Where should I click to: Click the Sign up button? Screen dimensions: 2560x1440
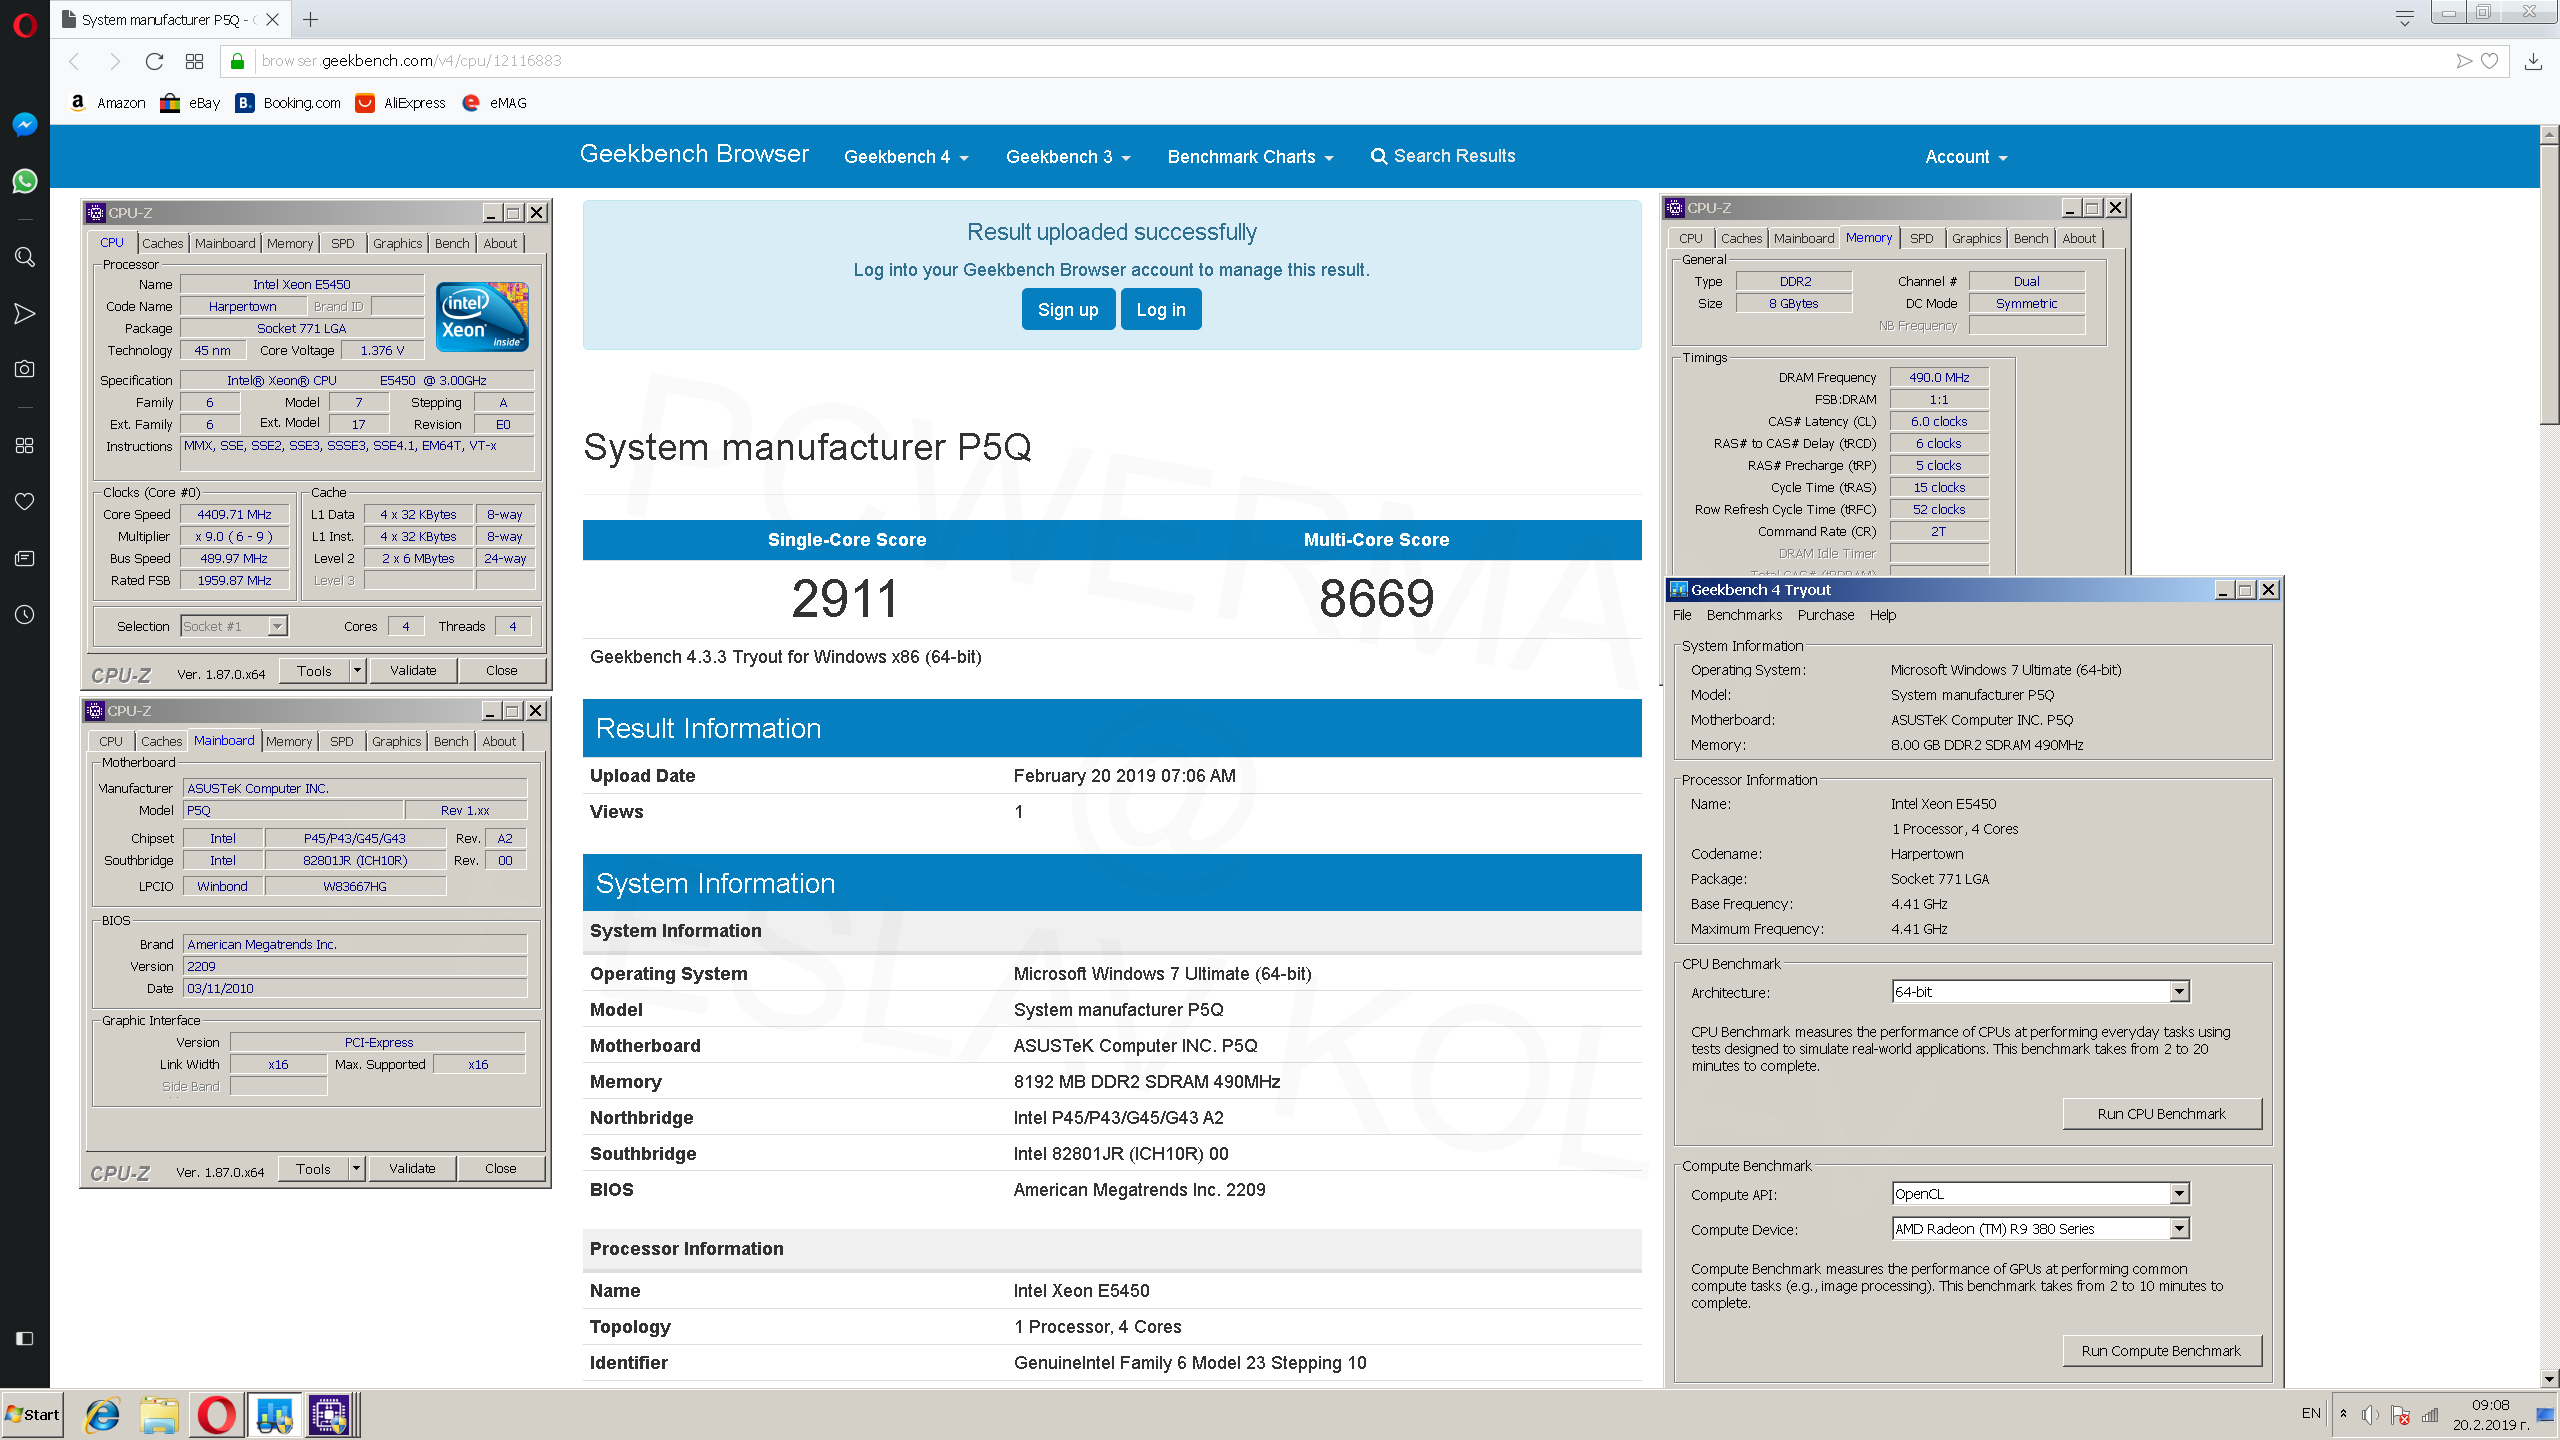coord(1068,309)
